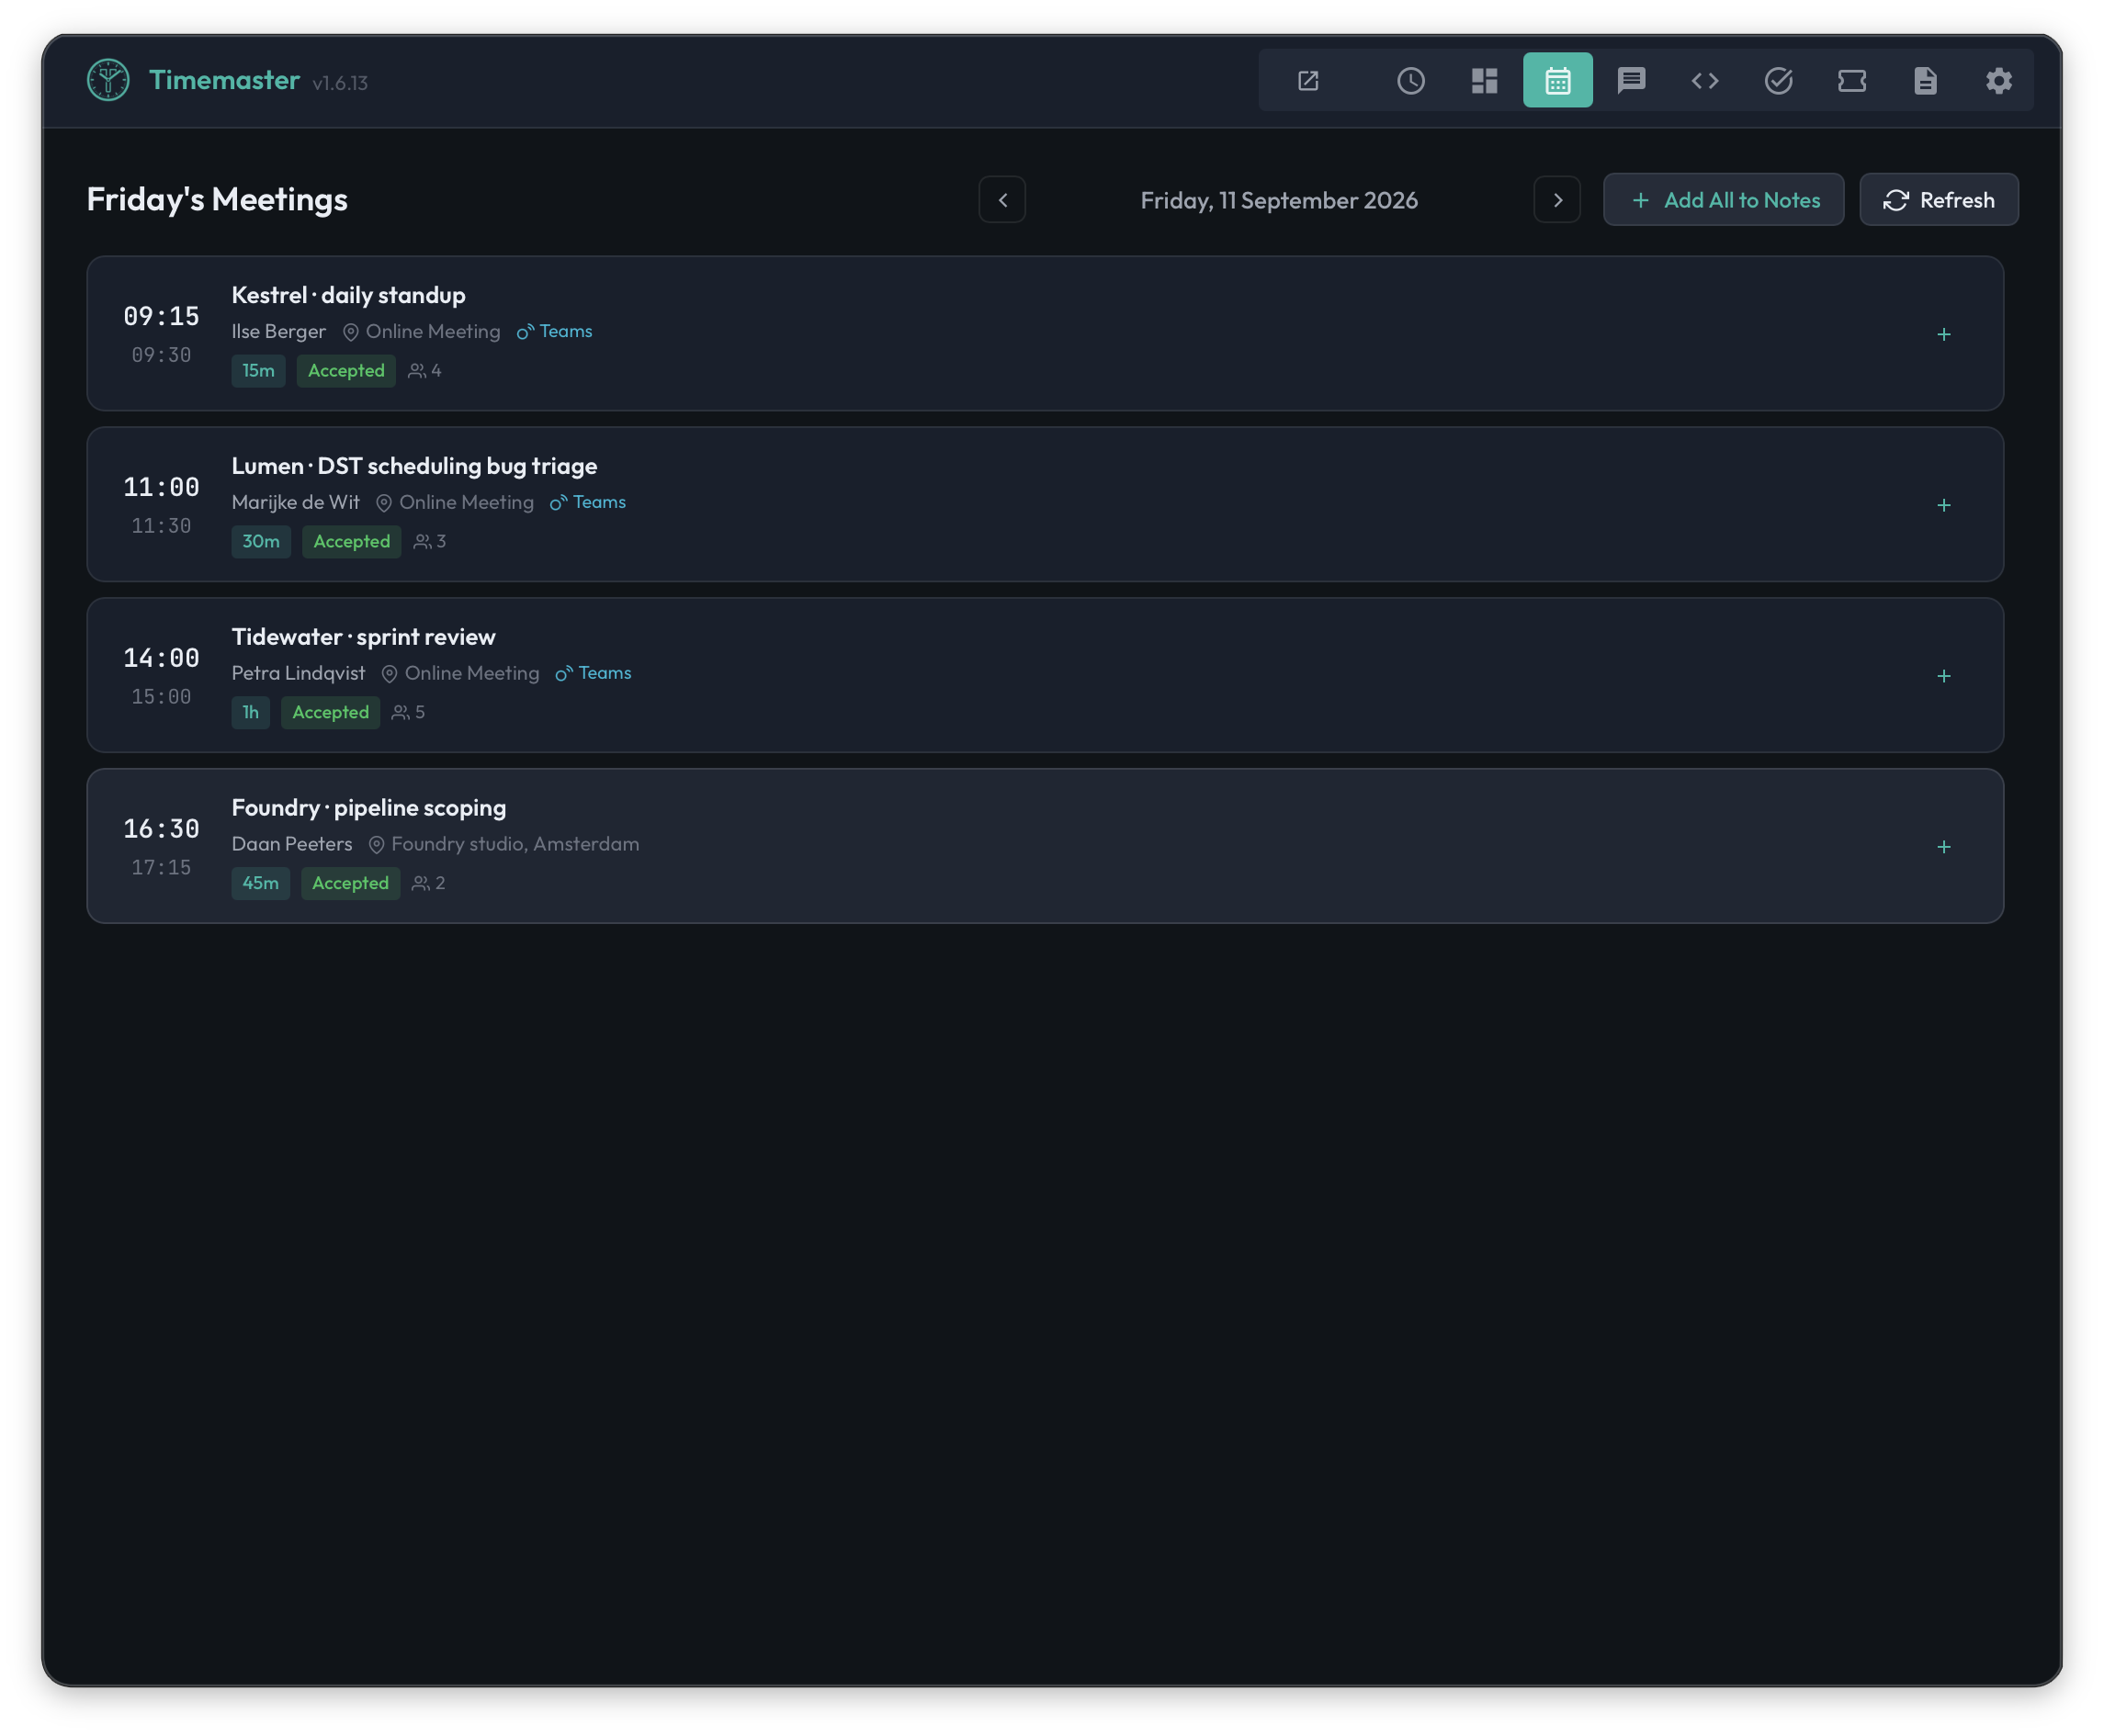Click the 45m duration badge
Image resolution: width=2104 pixels, height=1736 pixels.
pos(261,884)
